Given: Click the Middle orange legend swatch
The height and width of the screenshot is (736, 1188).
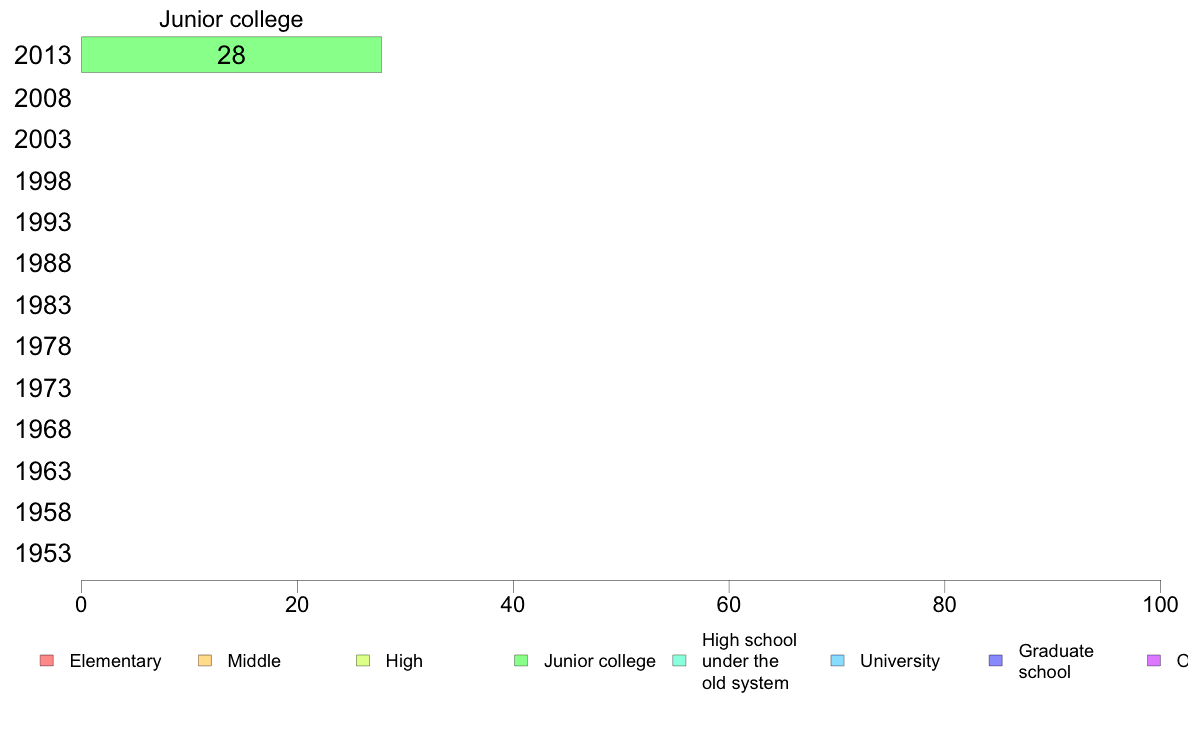Looking at the screenshot, I should 205,661.
